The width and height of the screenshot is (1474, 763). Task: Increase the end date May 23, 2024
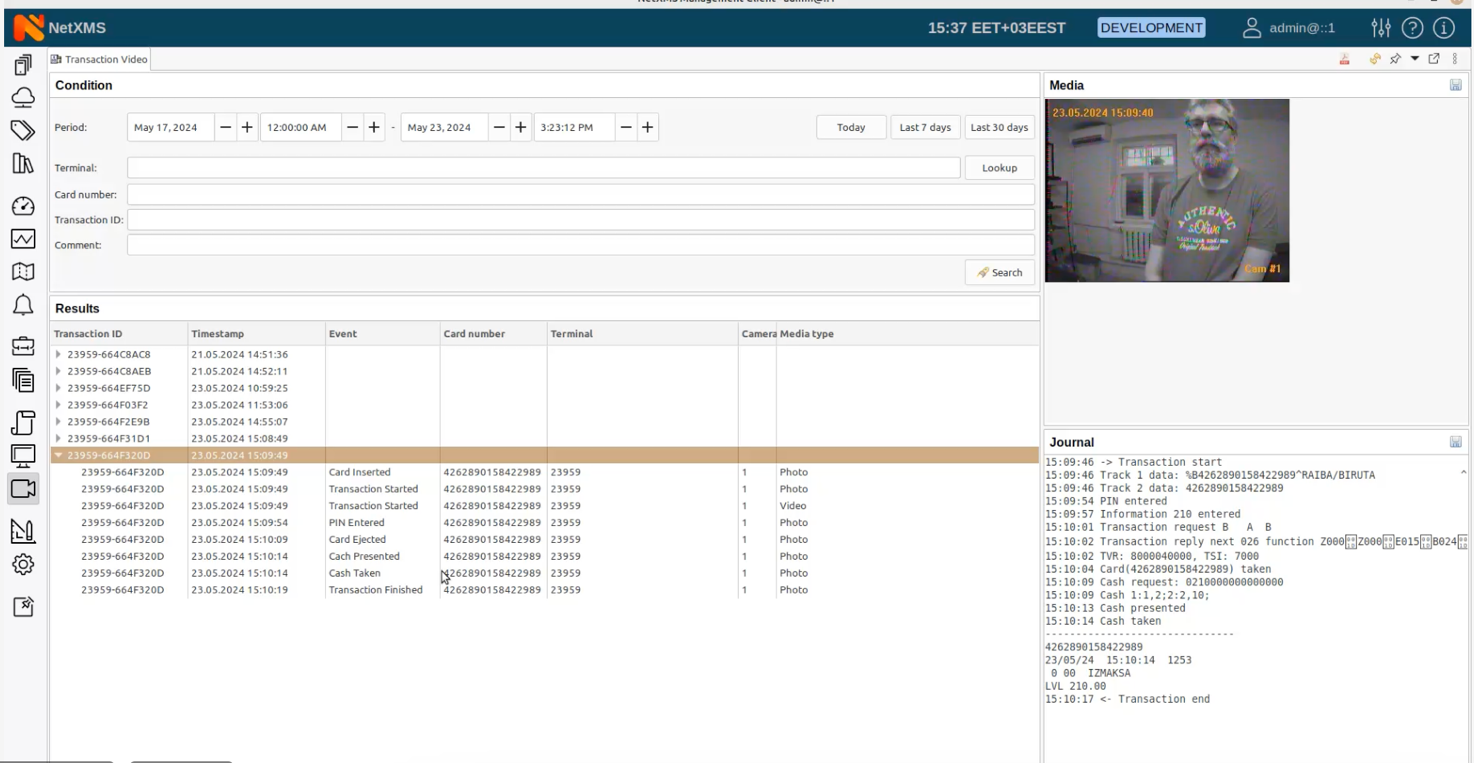[x=521, y=127]
